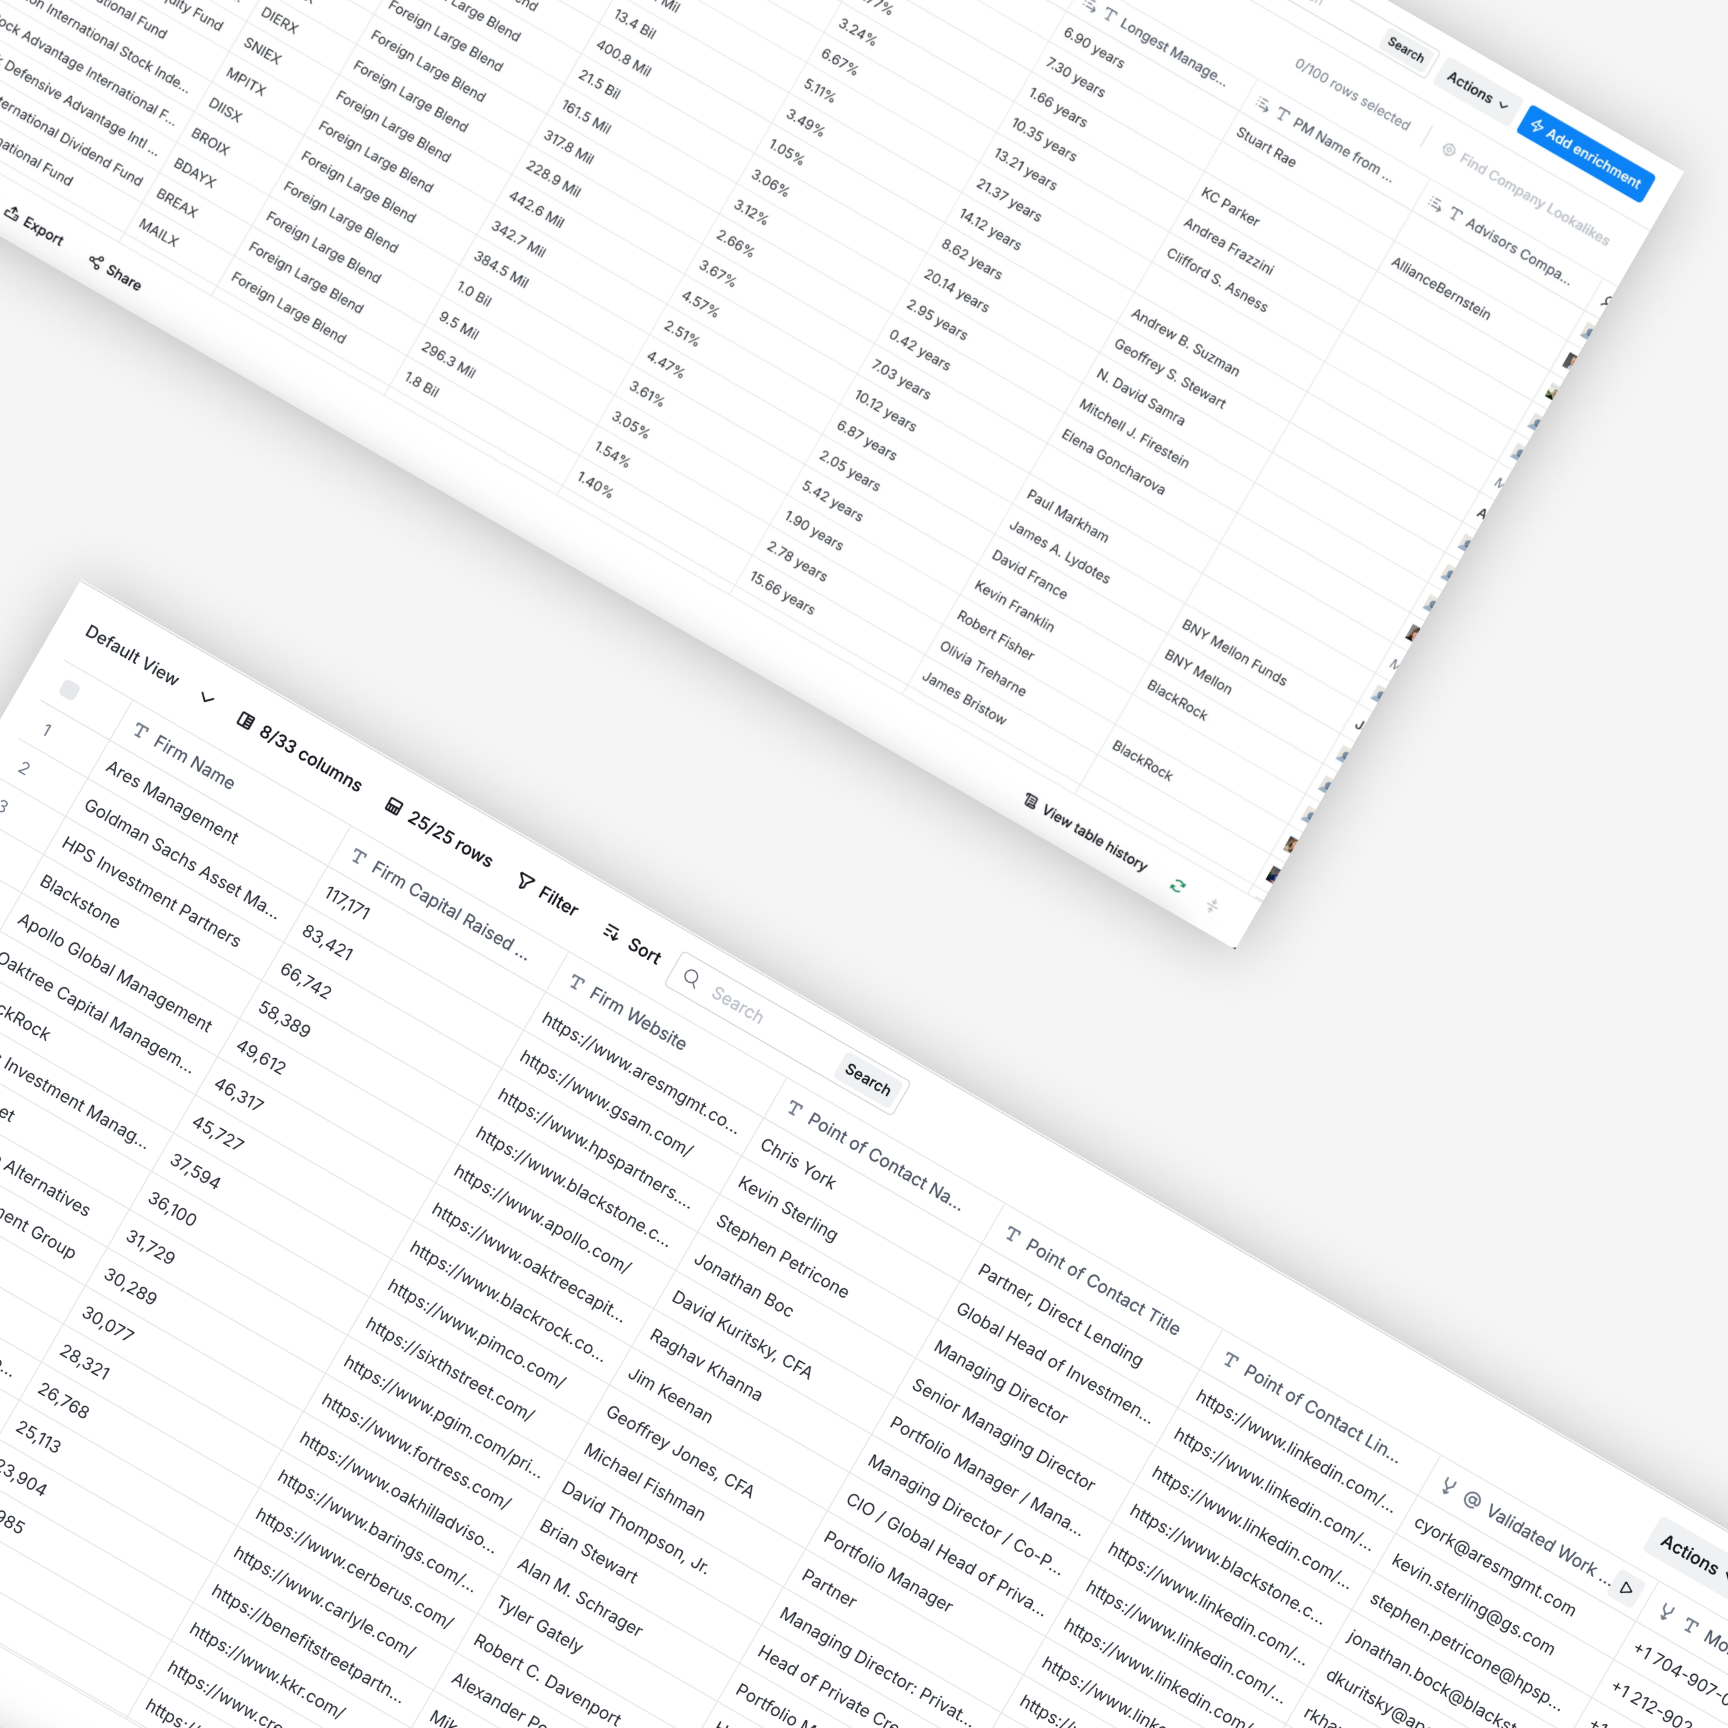Click the 117,171 capital raised cell
This screenshot has width=1728, height=1728.
click(x=347, y=902)
